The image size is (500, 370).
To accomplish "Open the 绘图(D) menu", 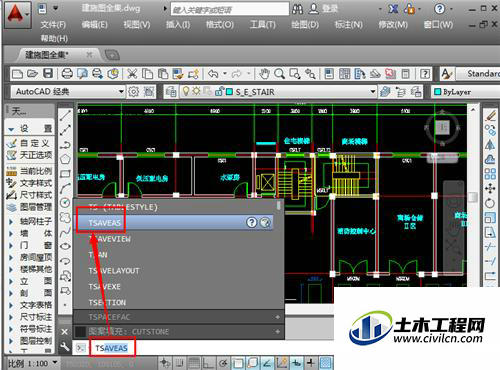I will point(305,24).
